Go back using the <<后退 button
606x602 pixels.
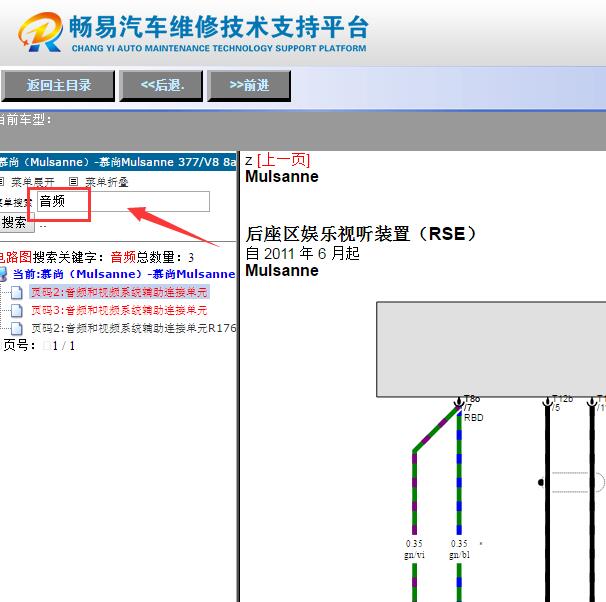(161, 85)
